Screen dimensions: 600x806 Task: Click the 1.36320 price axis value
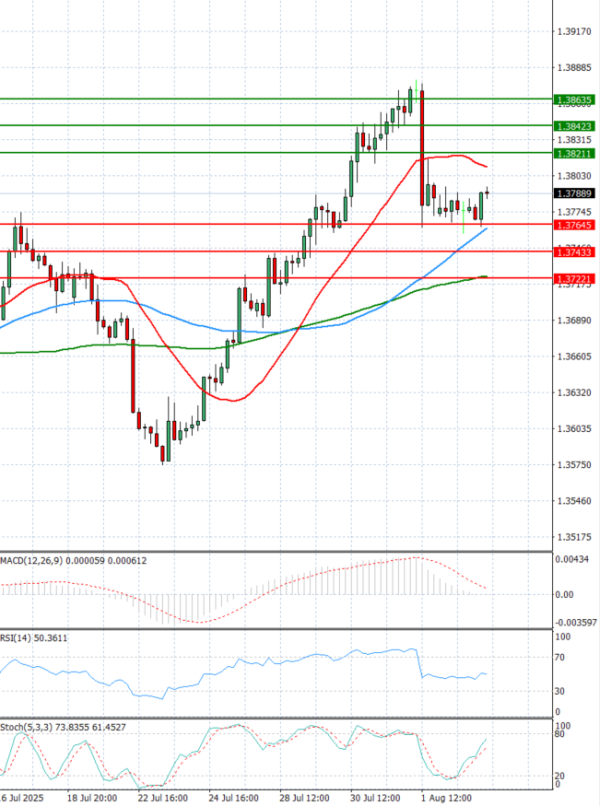[x=574, y=392]
